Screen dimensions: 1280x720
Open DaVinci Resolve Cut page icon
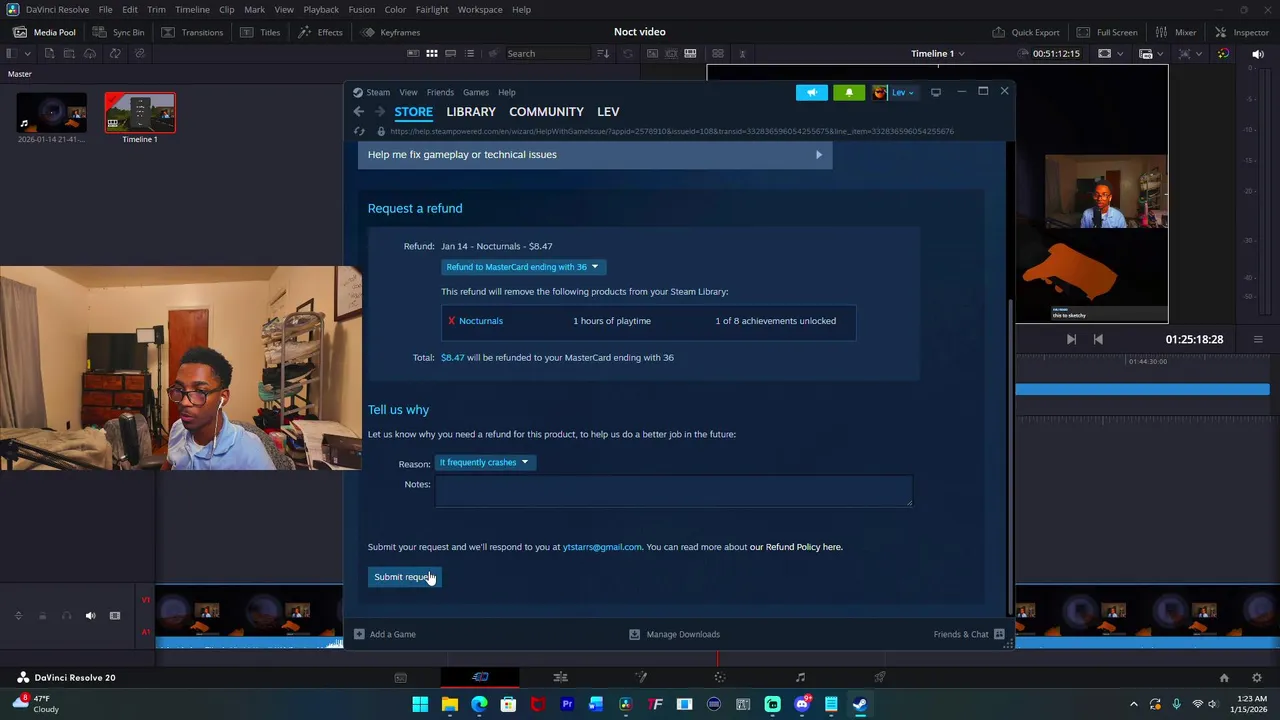[x=480, y=677]
